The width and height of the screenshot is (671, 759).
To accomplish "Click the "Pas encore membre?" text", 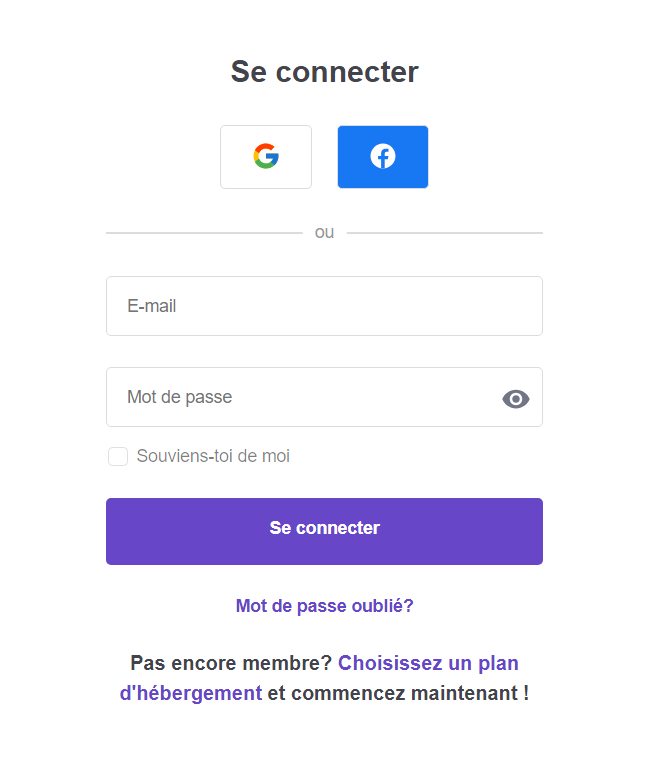I will pos(231,663).
